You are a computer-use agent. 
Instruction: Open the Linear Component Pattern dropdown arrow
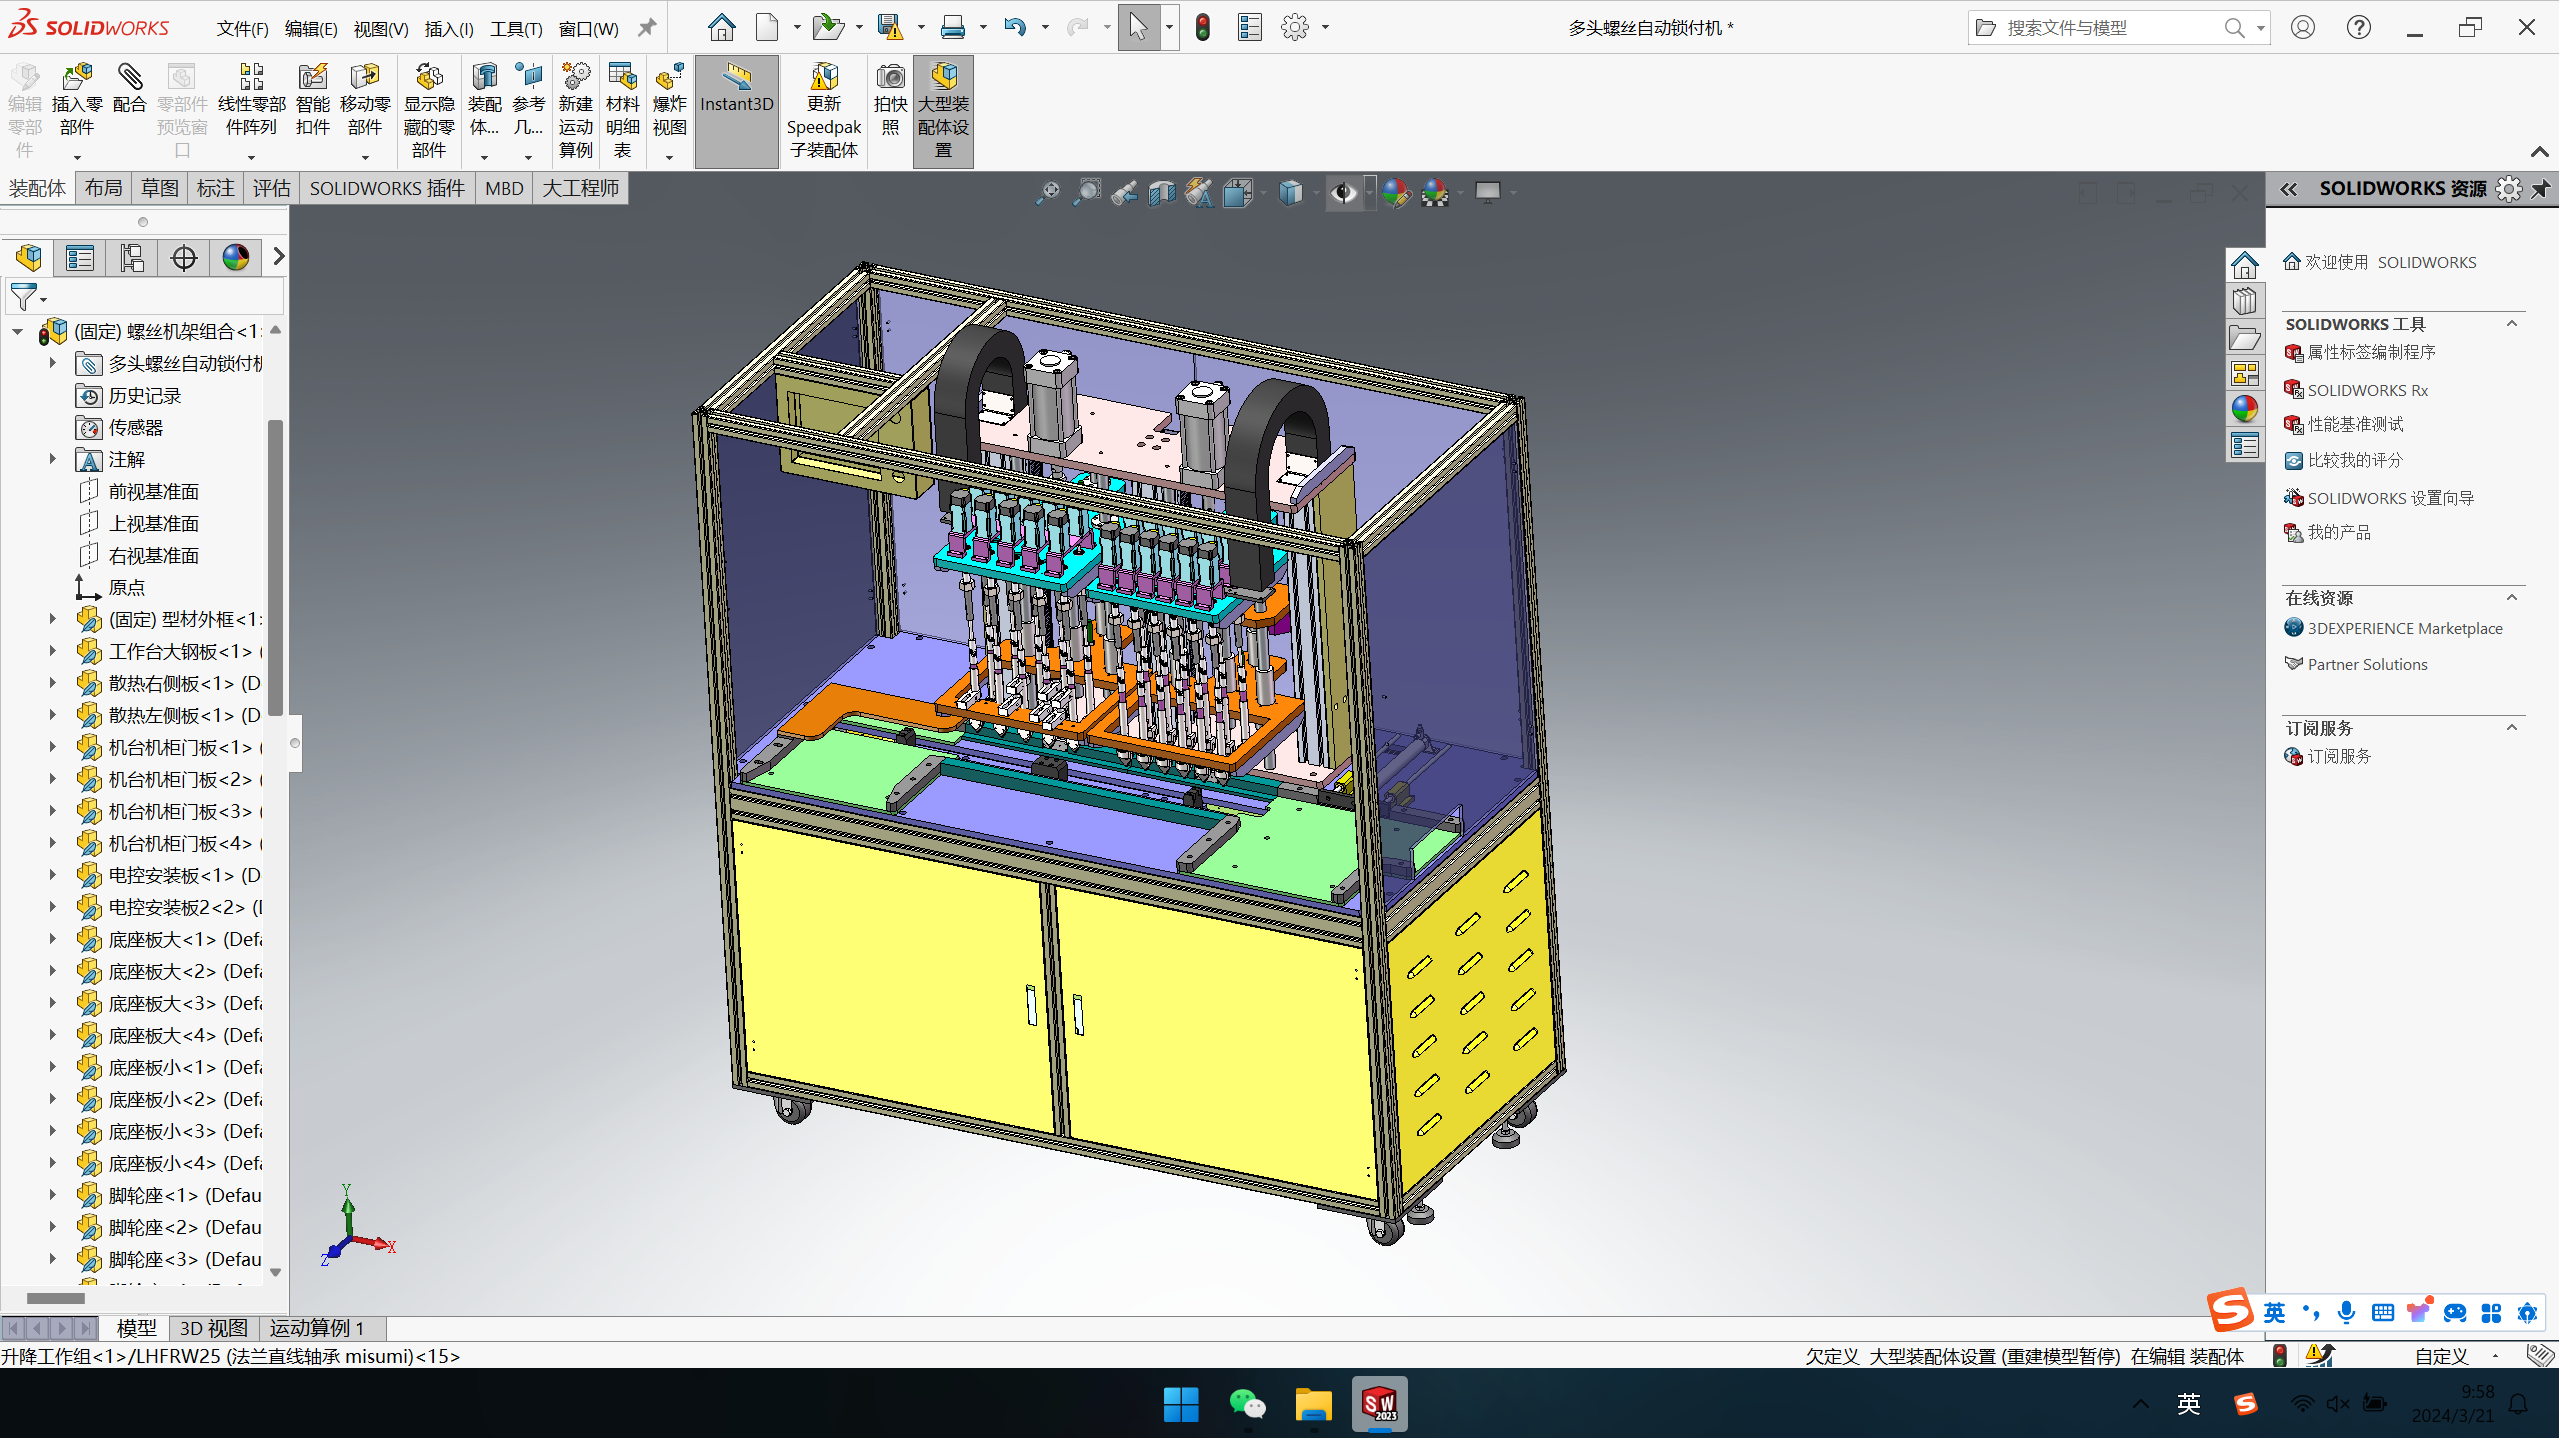point(251,157)
